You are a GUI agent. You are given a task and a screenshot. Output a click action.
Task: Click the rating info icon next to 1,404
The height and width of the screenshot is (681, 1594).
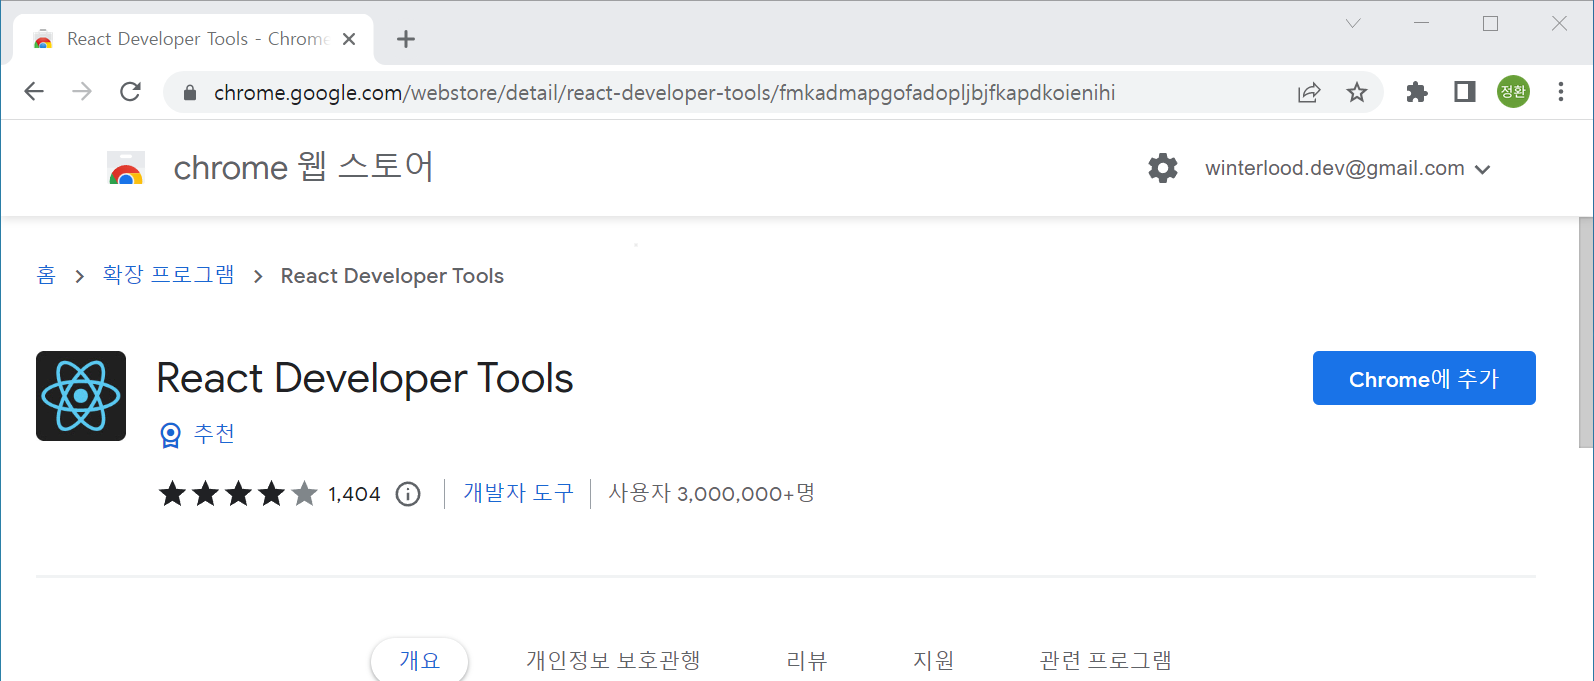click(x=408, y=494)
